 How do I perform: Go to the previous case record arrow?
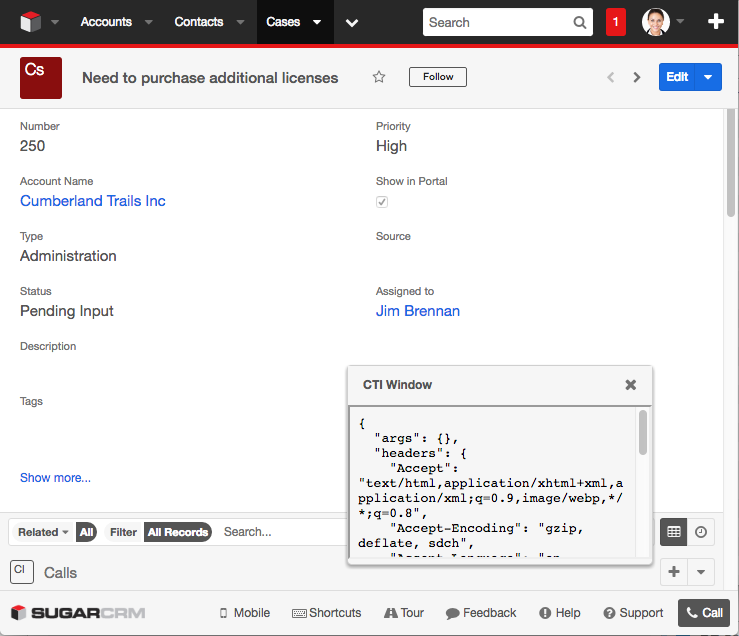(x=610, y=77)
